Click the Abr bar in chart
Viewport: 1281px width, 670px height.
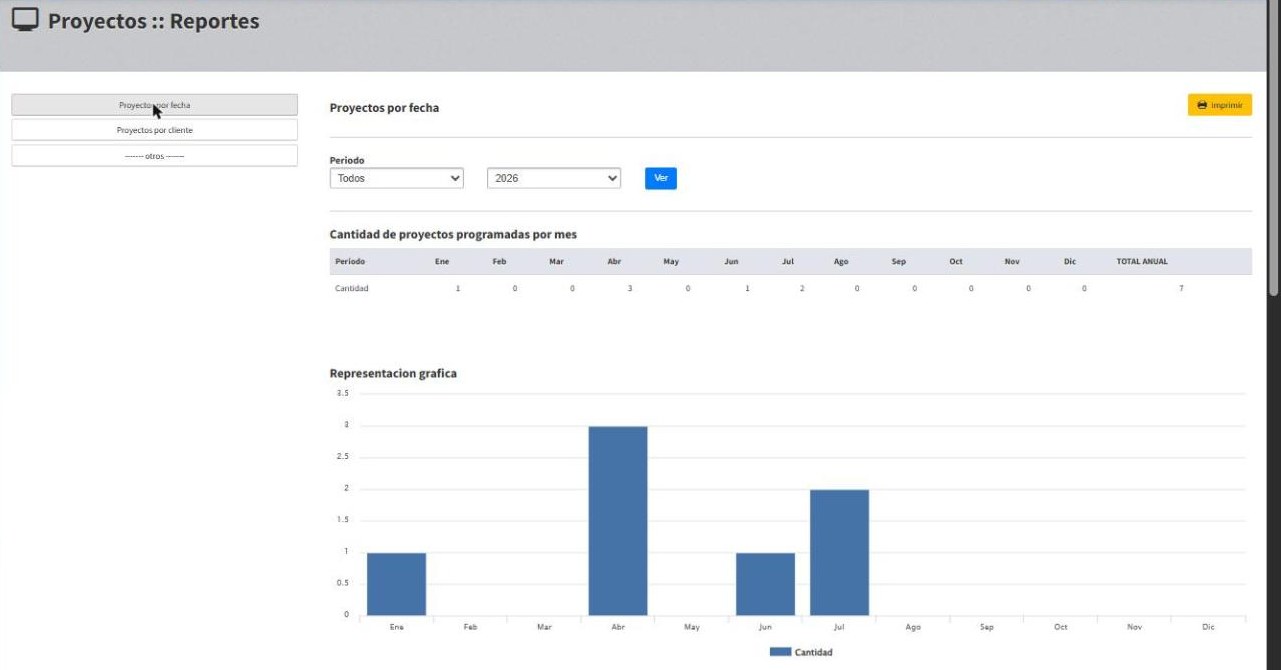click(x=618, y=521)
